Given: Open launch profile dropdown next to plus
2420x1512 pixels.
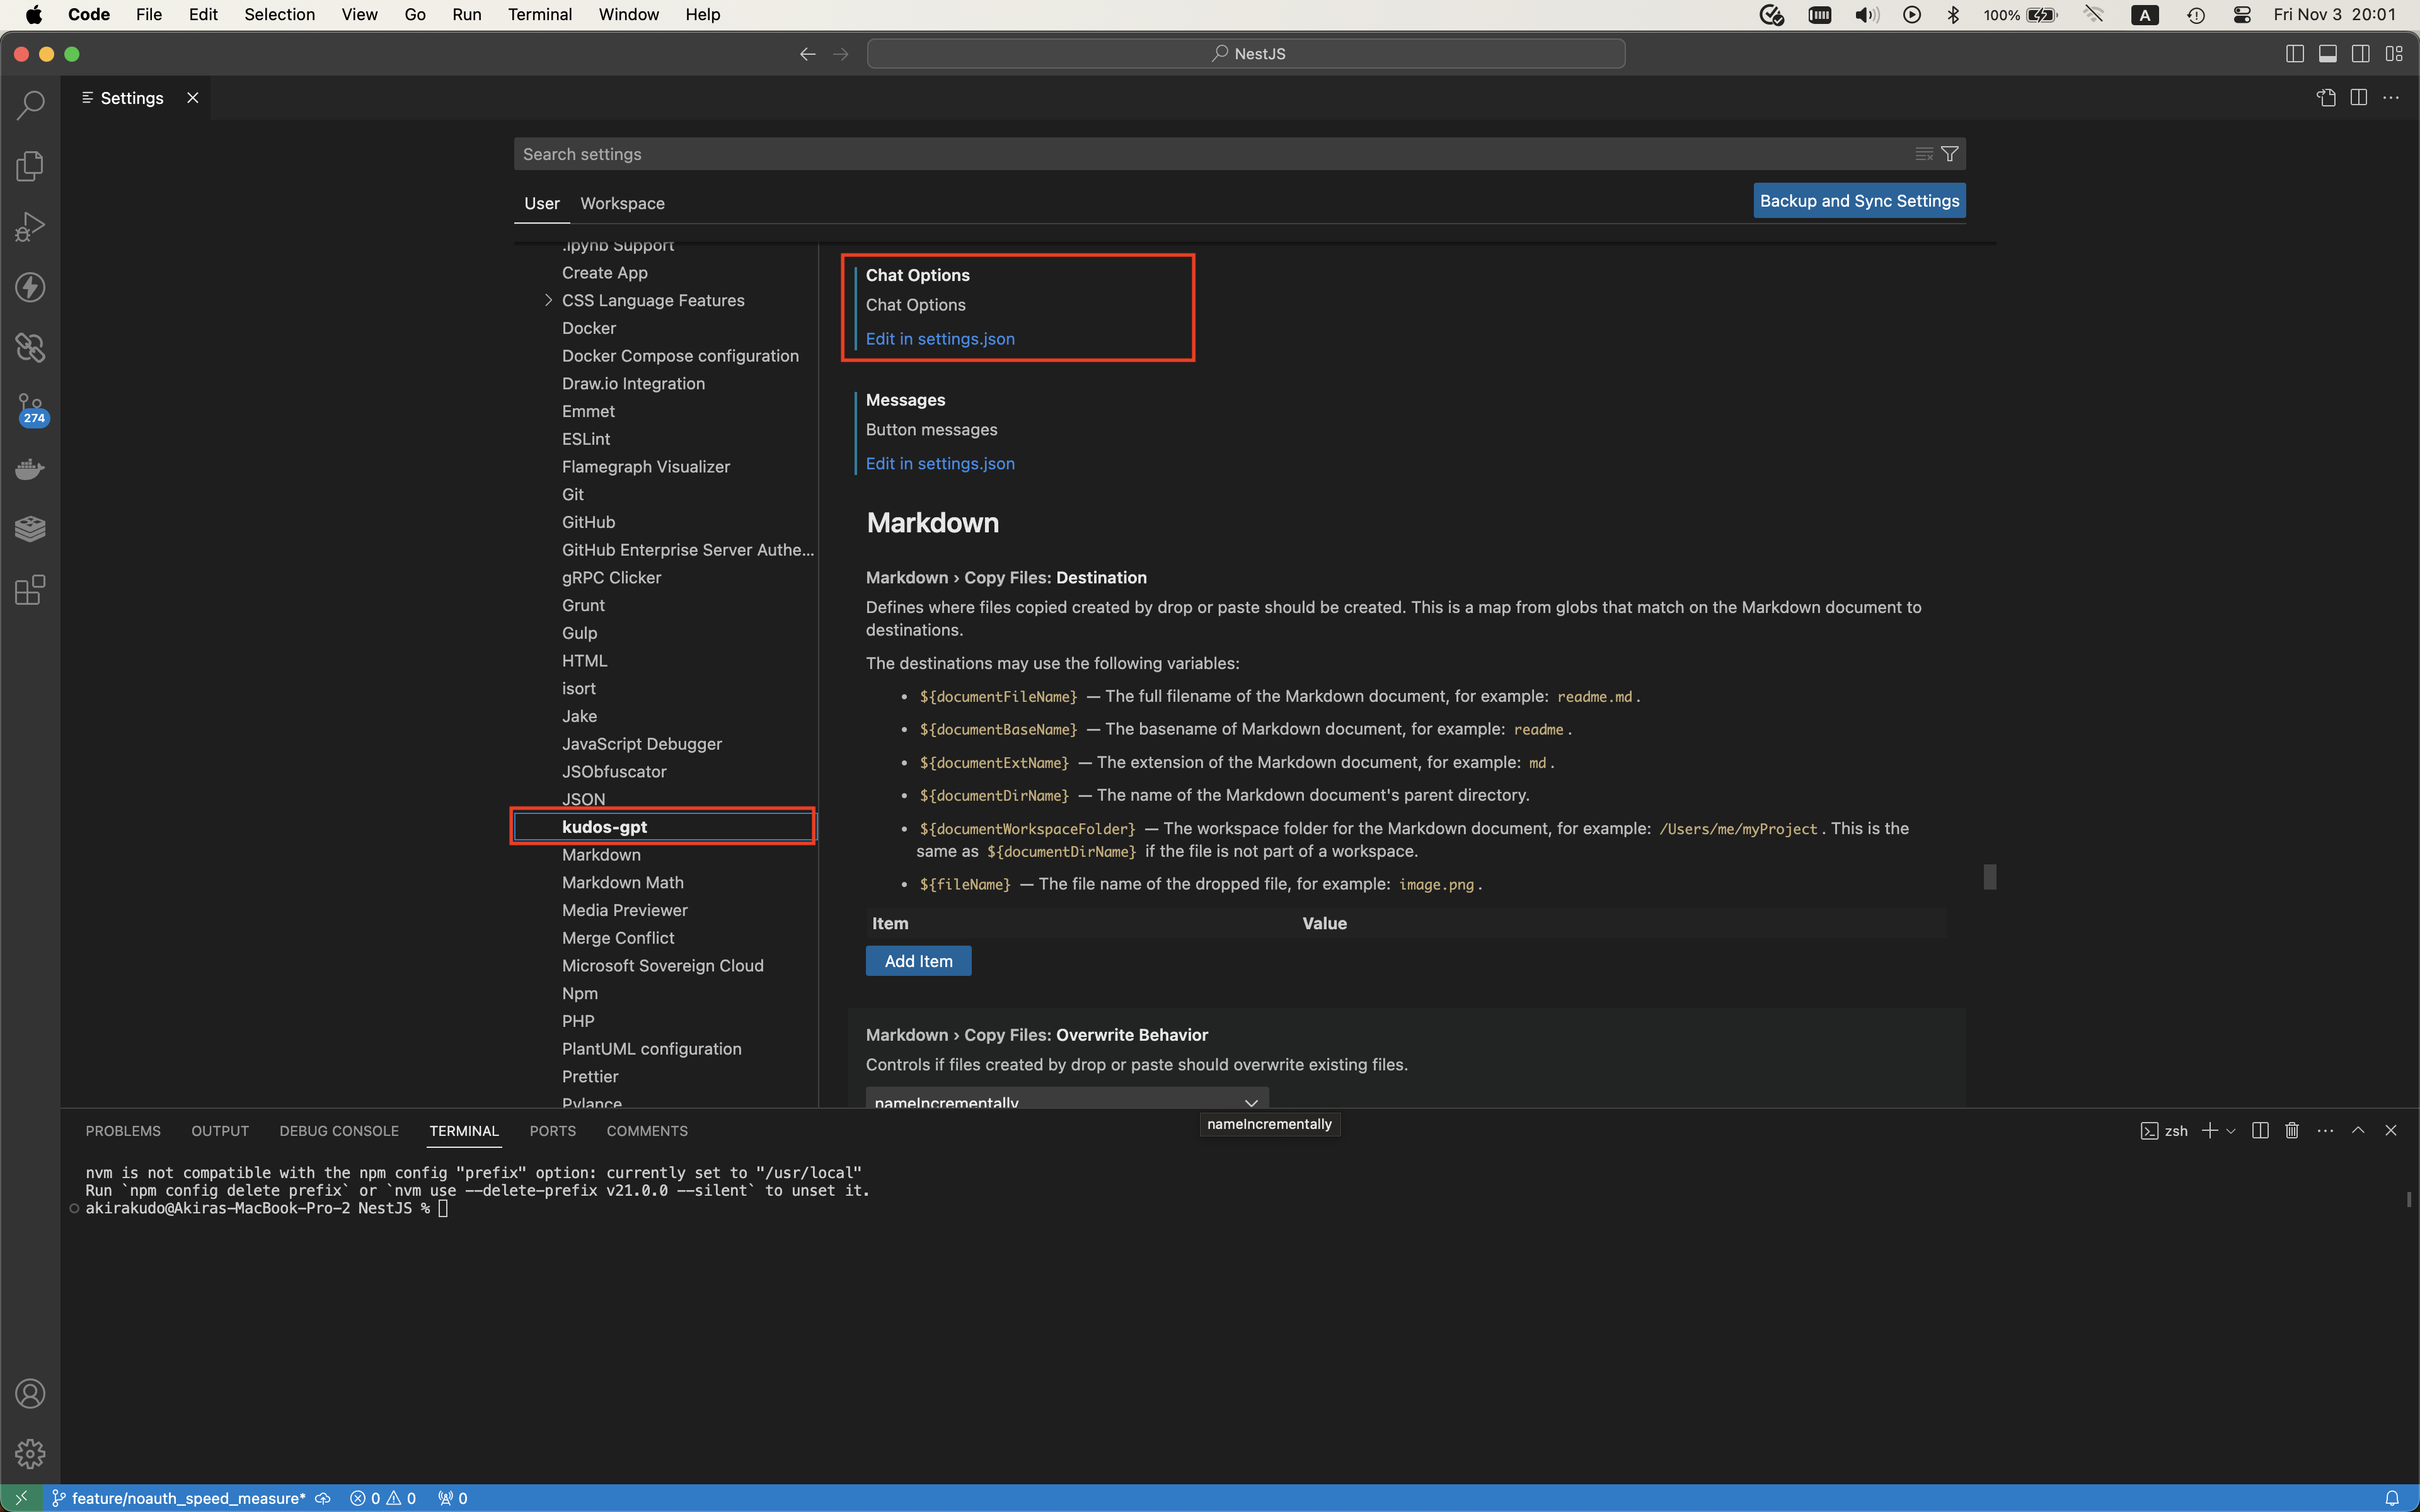Looking at the screenshot, I should click(2231, 1131).
